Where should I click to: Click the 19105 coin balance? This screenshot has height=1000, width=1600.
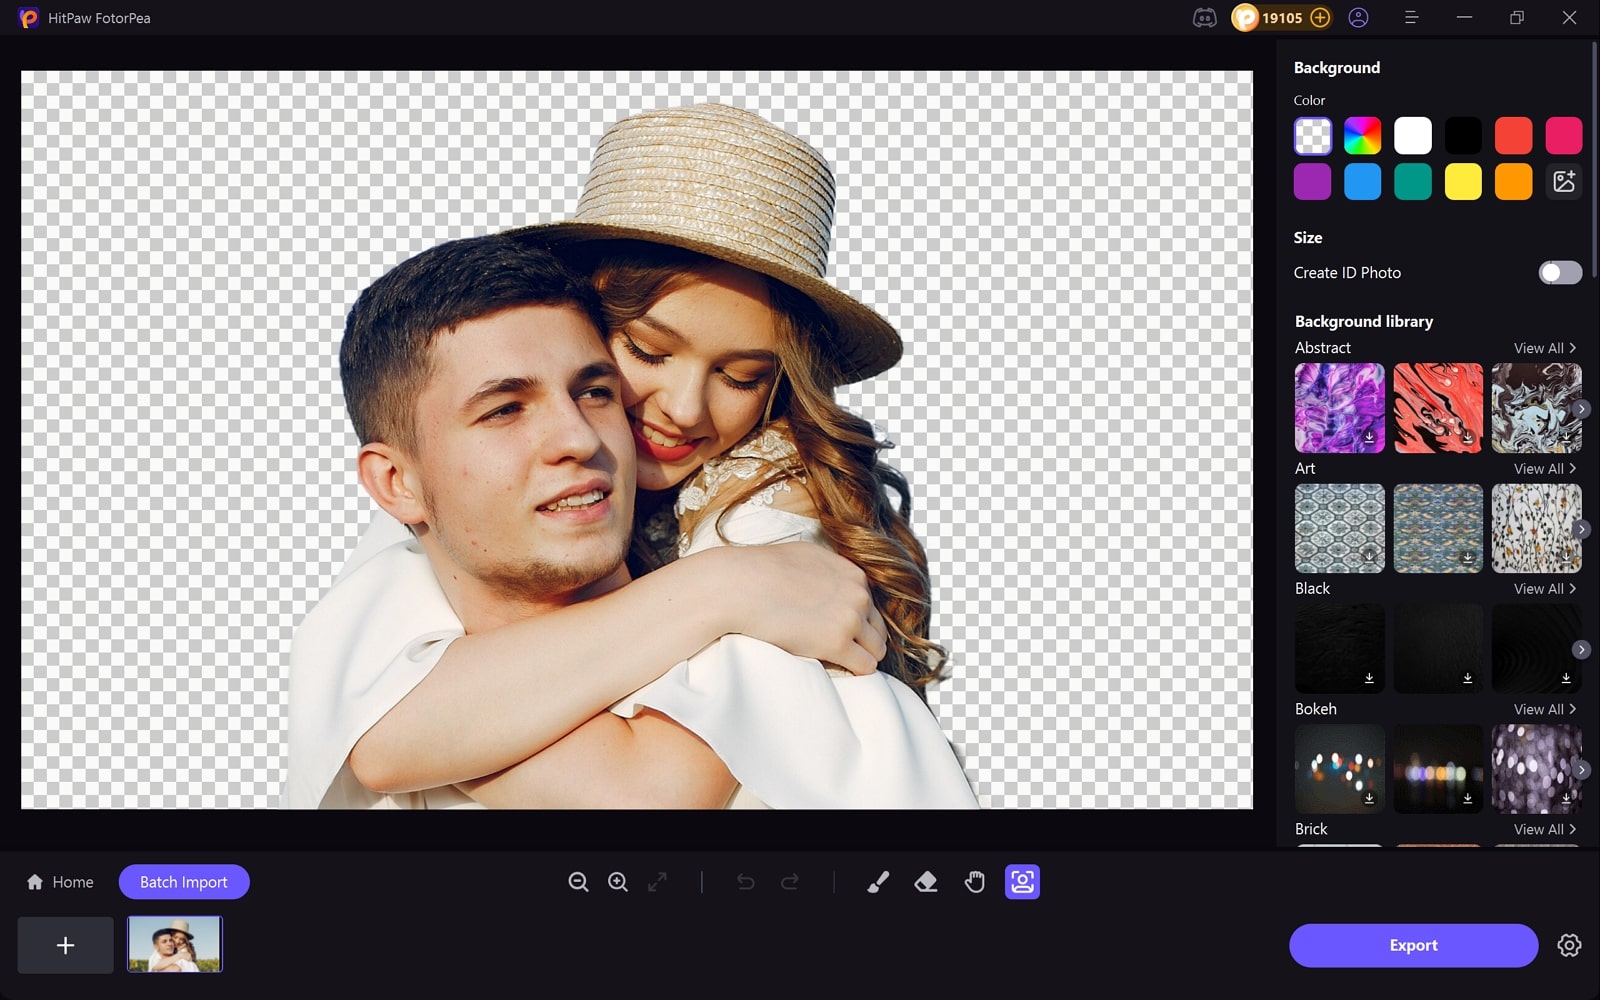pos(1282,18)
